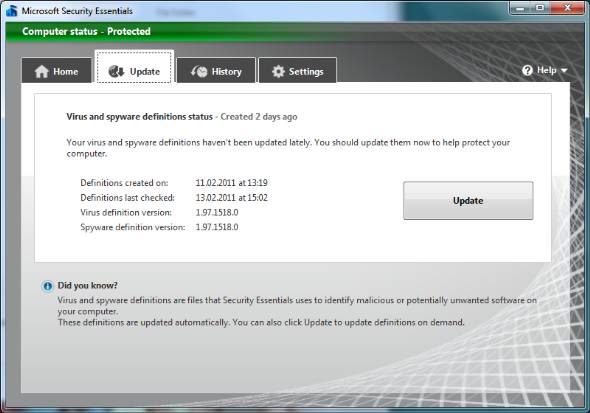Viewport: 590px width, 413px height.
Task: Close the Security Essentials window
Action: point(567,8)
